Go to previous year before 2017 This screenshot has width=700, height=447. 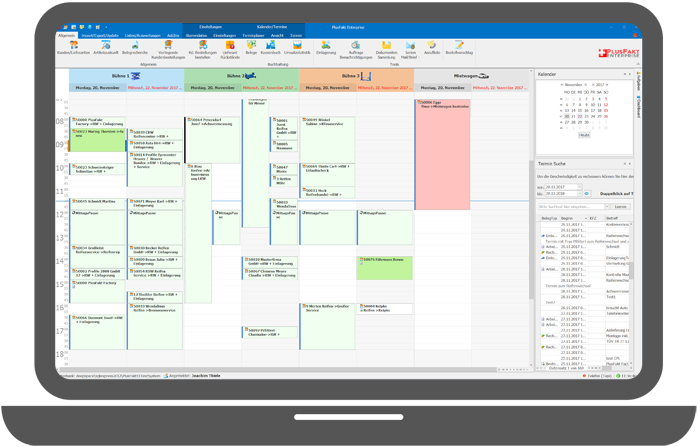(593, 85)
